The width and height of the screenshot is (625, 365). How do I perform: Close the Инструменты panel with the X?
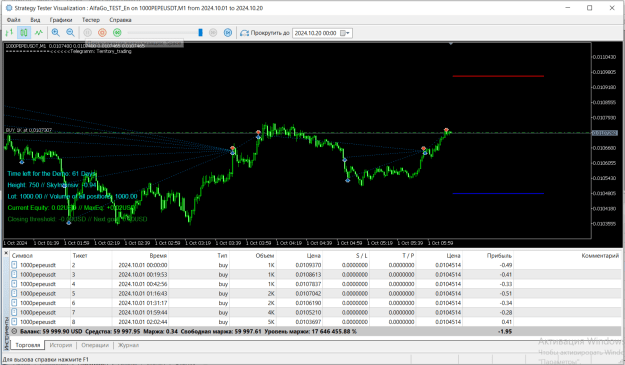(x=6, y=253)
